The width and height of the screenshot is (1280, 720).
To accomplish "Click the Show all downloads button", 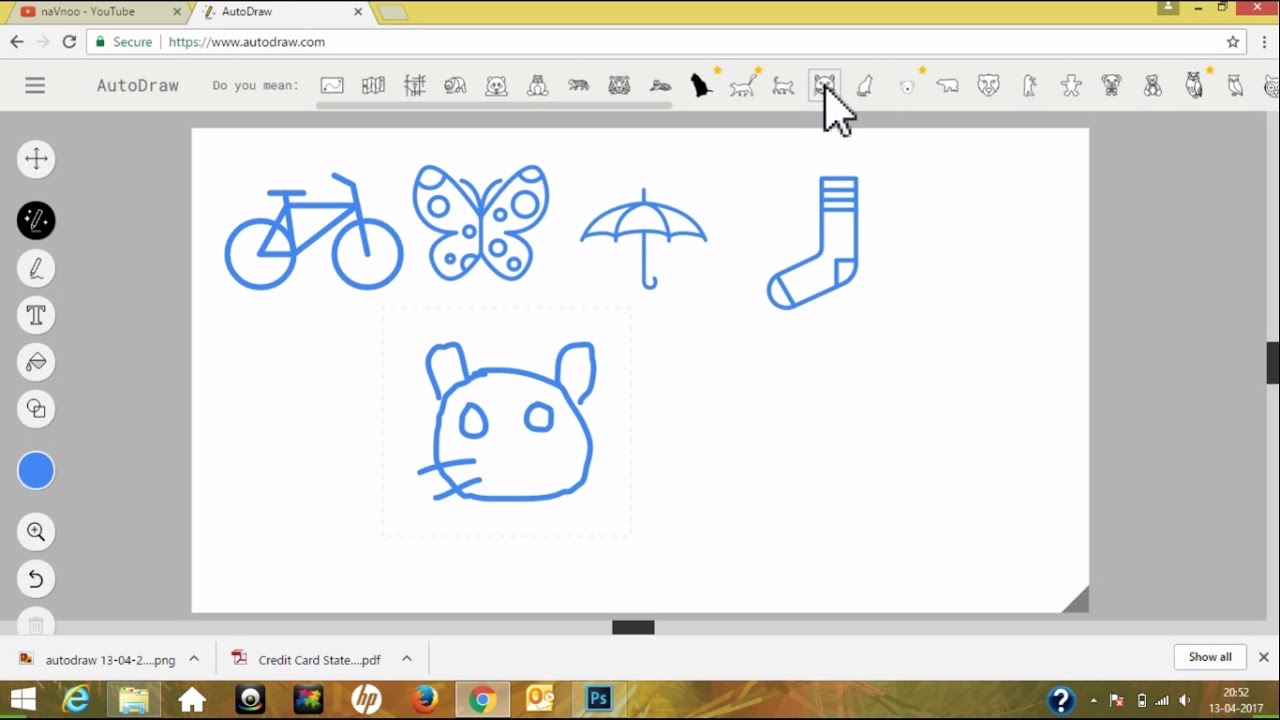I will 1210,657.
